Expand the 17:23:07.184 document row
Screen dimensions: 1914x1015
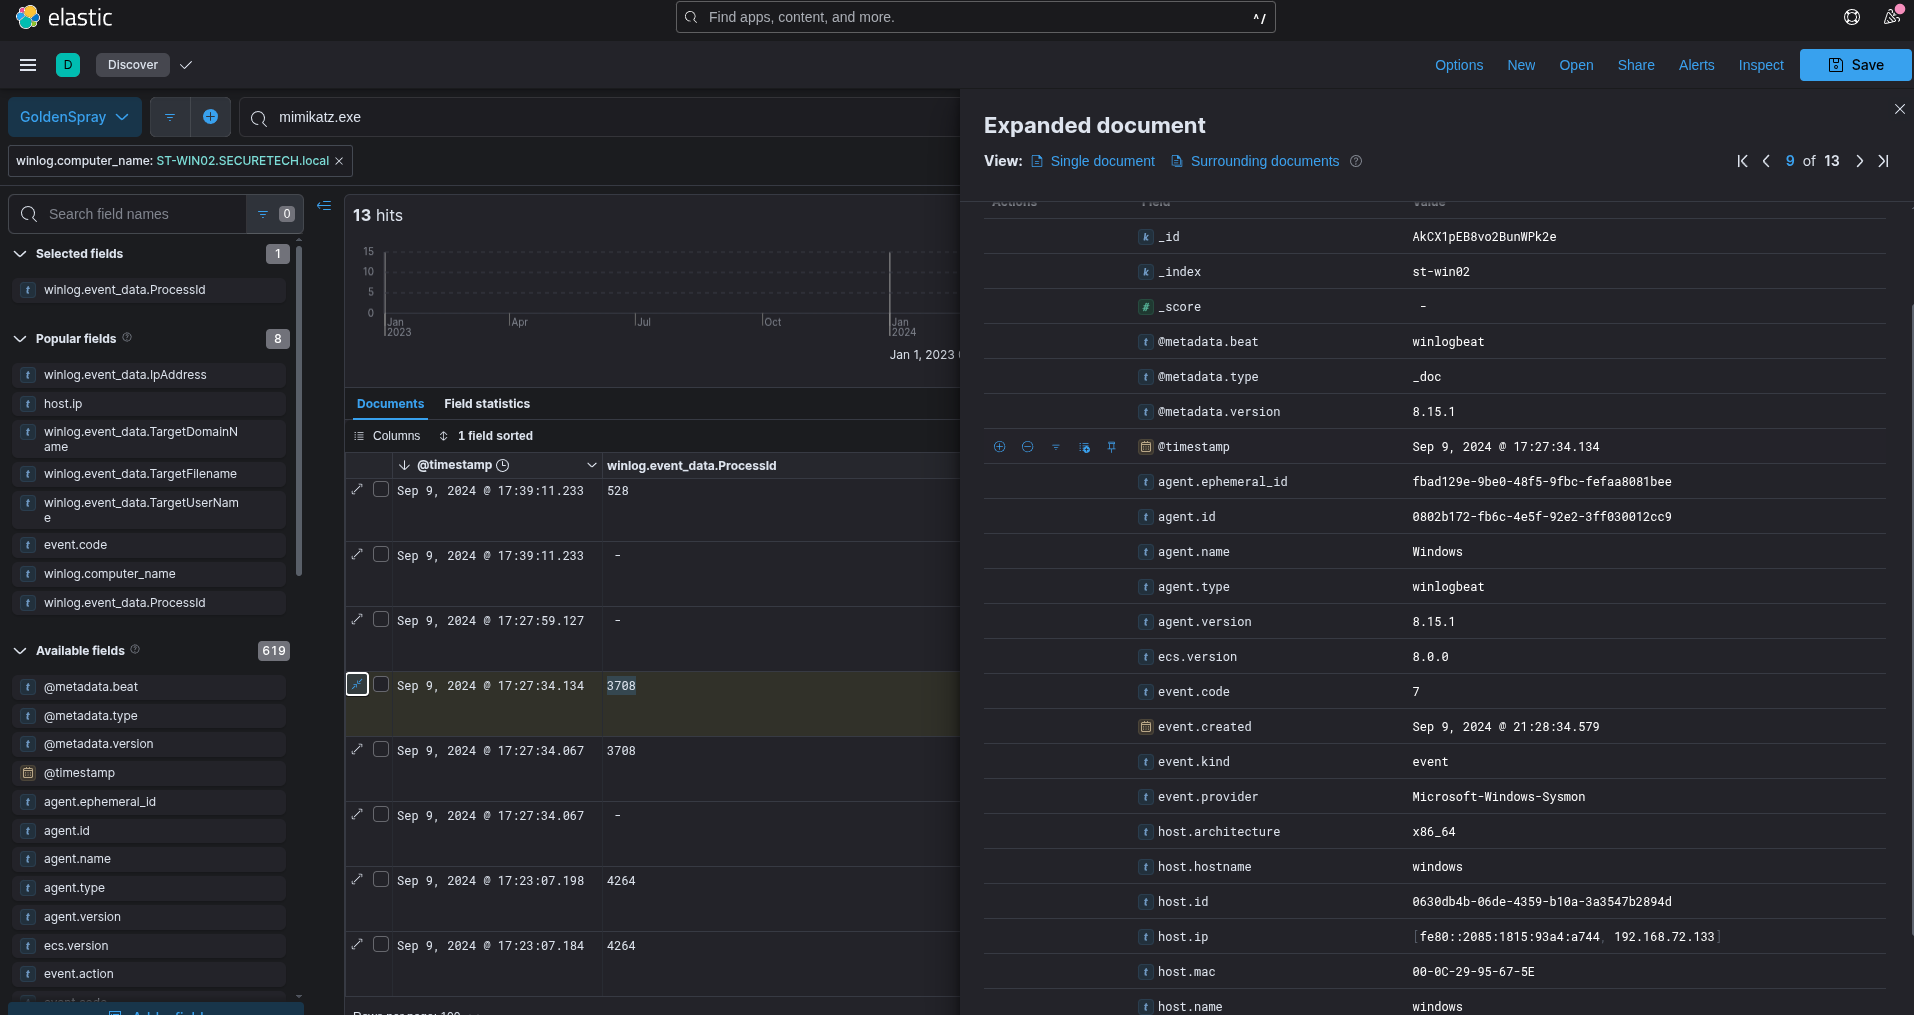click(x=357, y=944)
